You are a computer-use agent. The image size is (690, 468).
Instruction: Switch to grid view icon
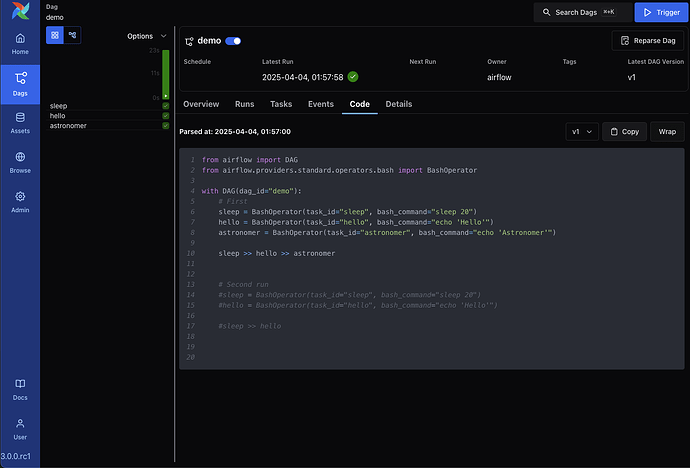(x=55, y=35)
